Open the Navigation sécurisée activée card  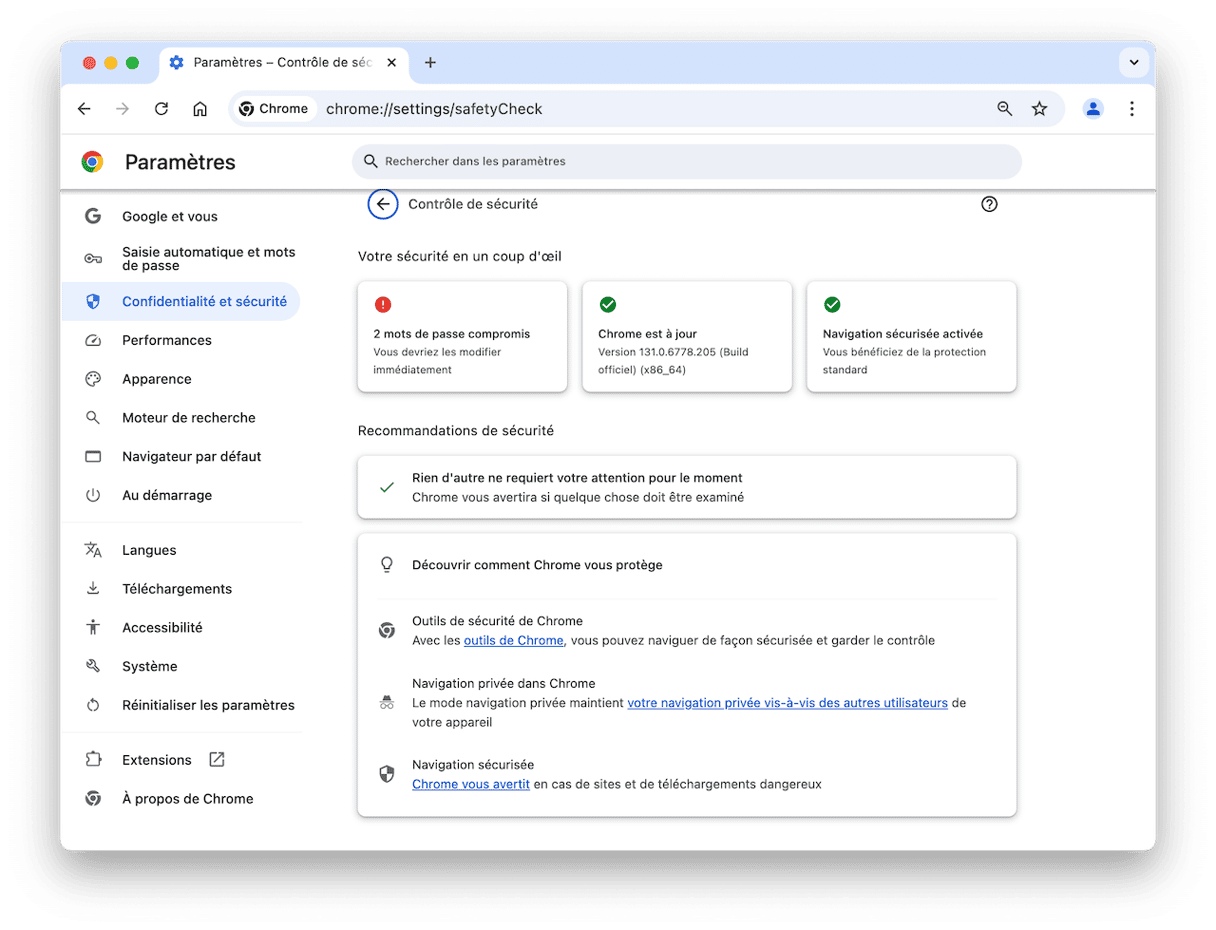912,336
